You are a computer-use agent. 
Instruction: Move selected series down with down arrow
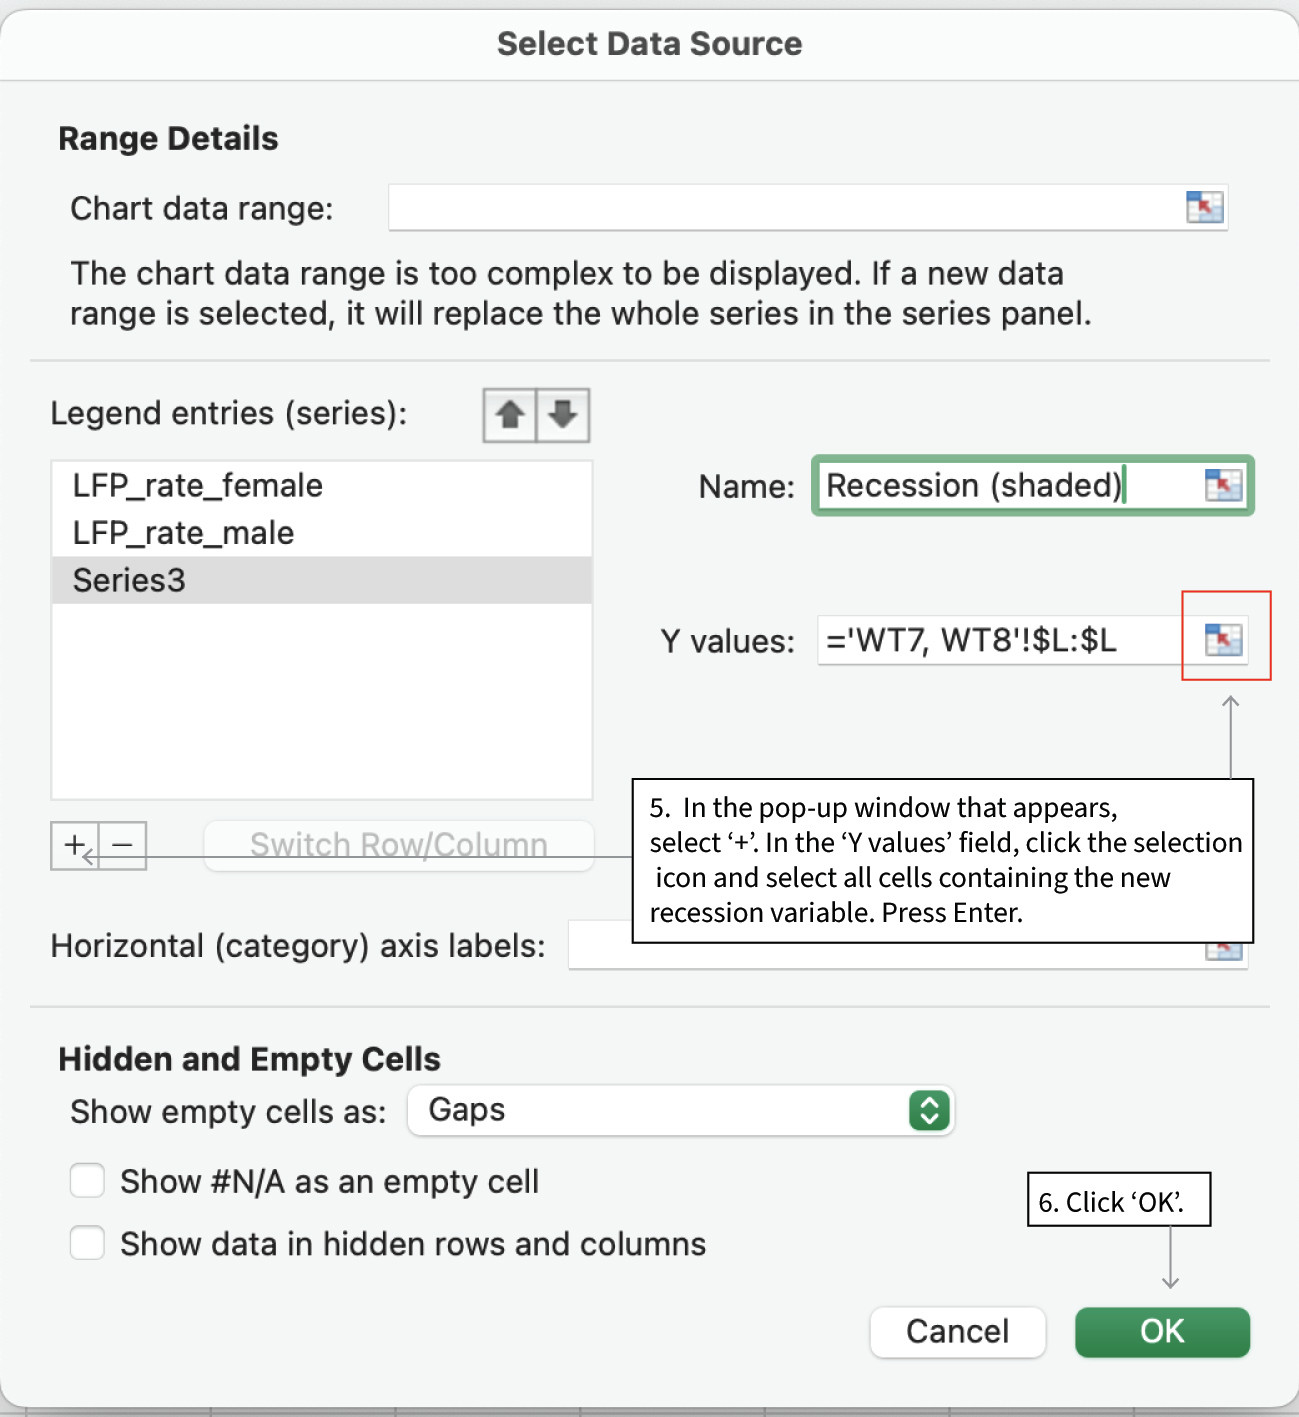(563, 415)
